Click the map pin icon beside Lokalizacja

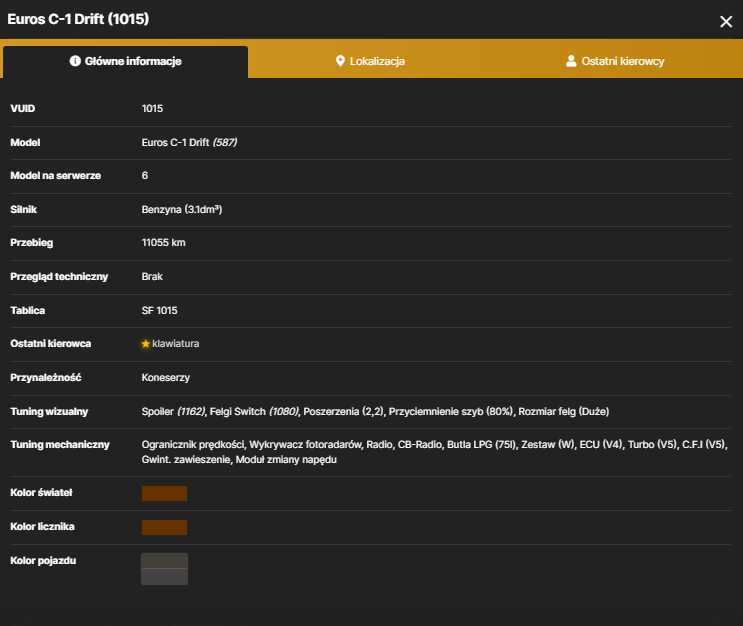(x=340, y=61)
